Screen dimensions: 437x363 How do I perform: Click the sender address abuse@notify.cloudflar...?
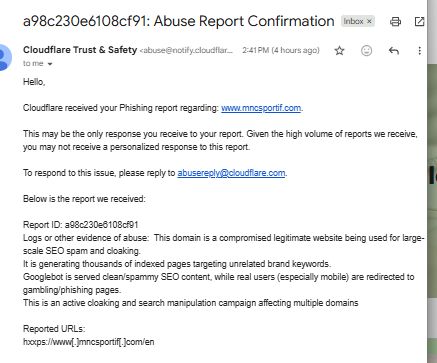(186, 50)
